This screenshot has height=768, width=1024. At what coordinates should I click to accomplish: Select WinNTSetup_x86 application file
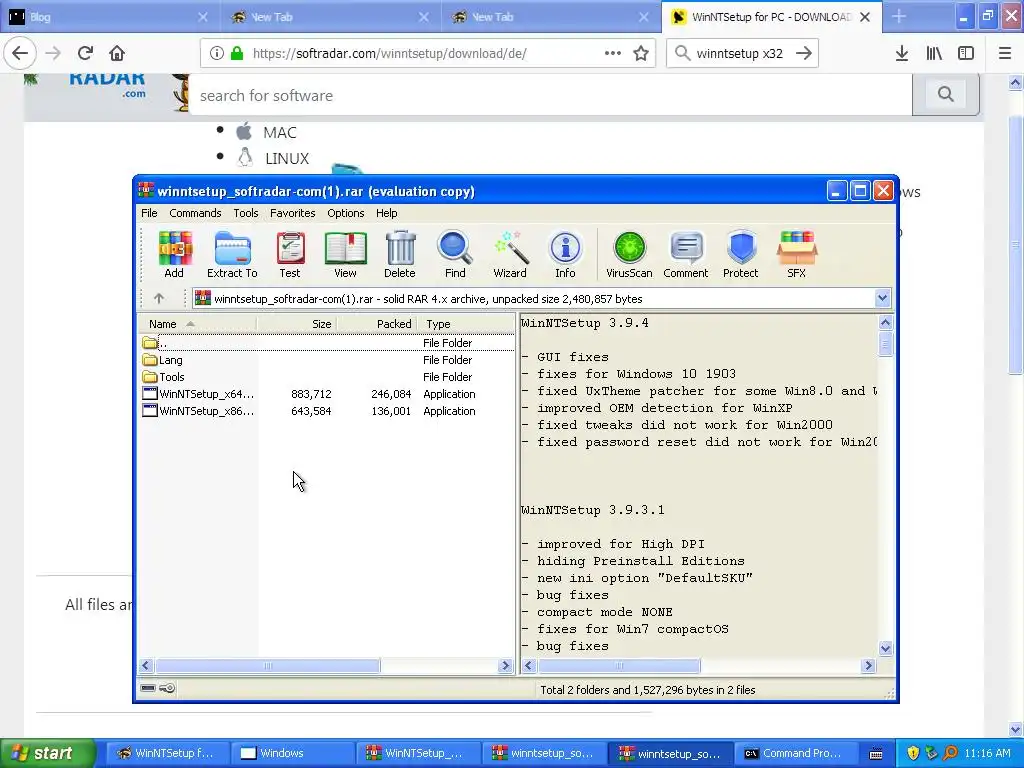point(327,411)
